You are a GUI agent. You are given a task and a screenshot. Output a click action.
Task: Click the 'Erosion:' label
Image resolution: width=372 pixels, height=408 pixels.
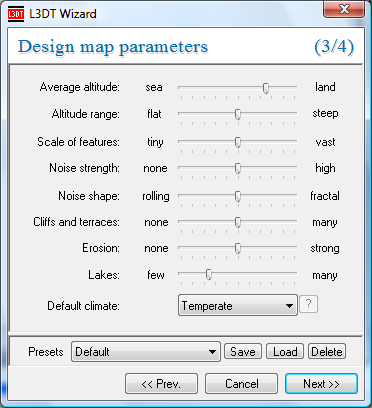pyautogui.click(x=101, y=248)
